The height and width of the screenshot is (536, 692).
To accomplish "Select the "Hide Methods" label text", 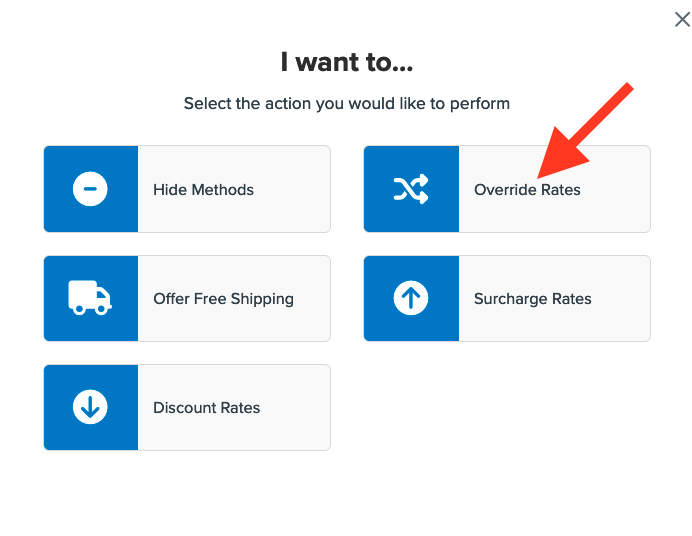I will [x=203, y=190].
